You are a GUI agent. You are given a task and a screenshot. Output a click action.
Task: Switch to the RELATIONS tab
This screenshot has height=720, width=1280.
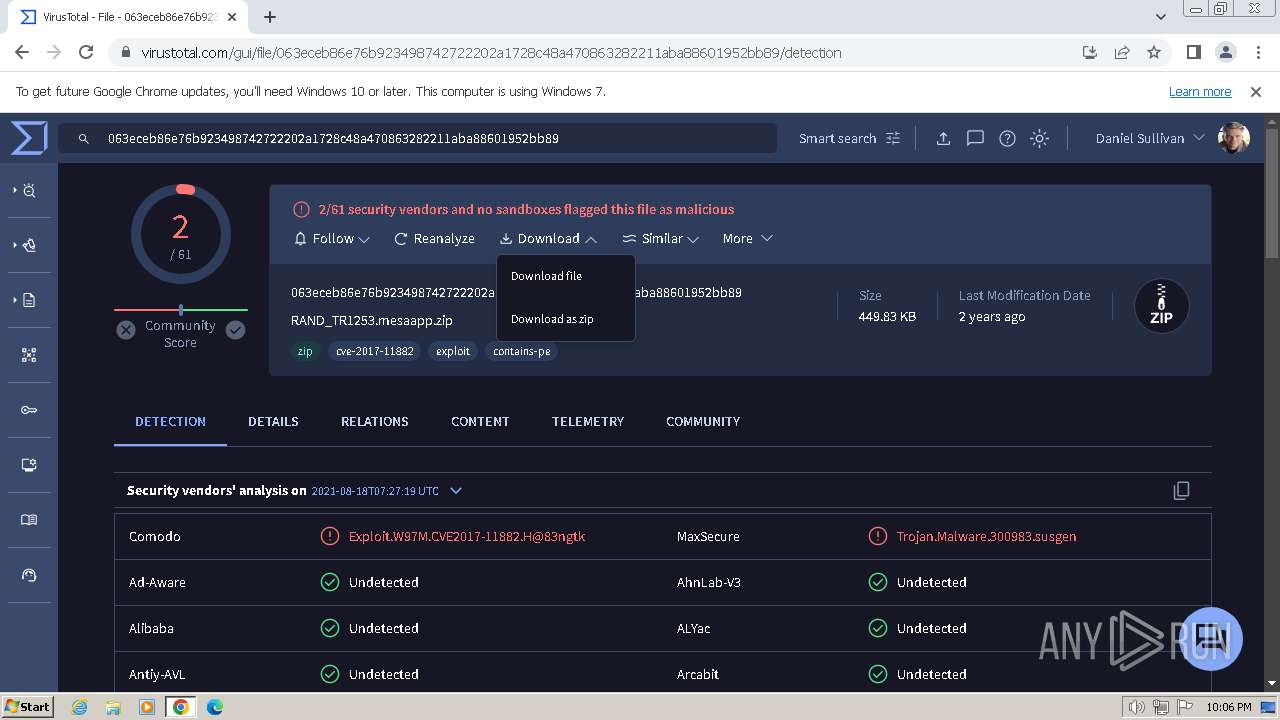click(375, 421)
